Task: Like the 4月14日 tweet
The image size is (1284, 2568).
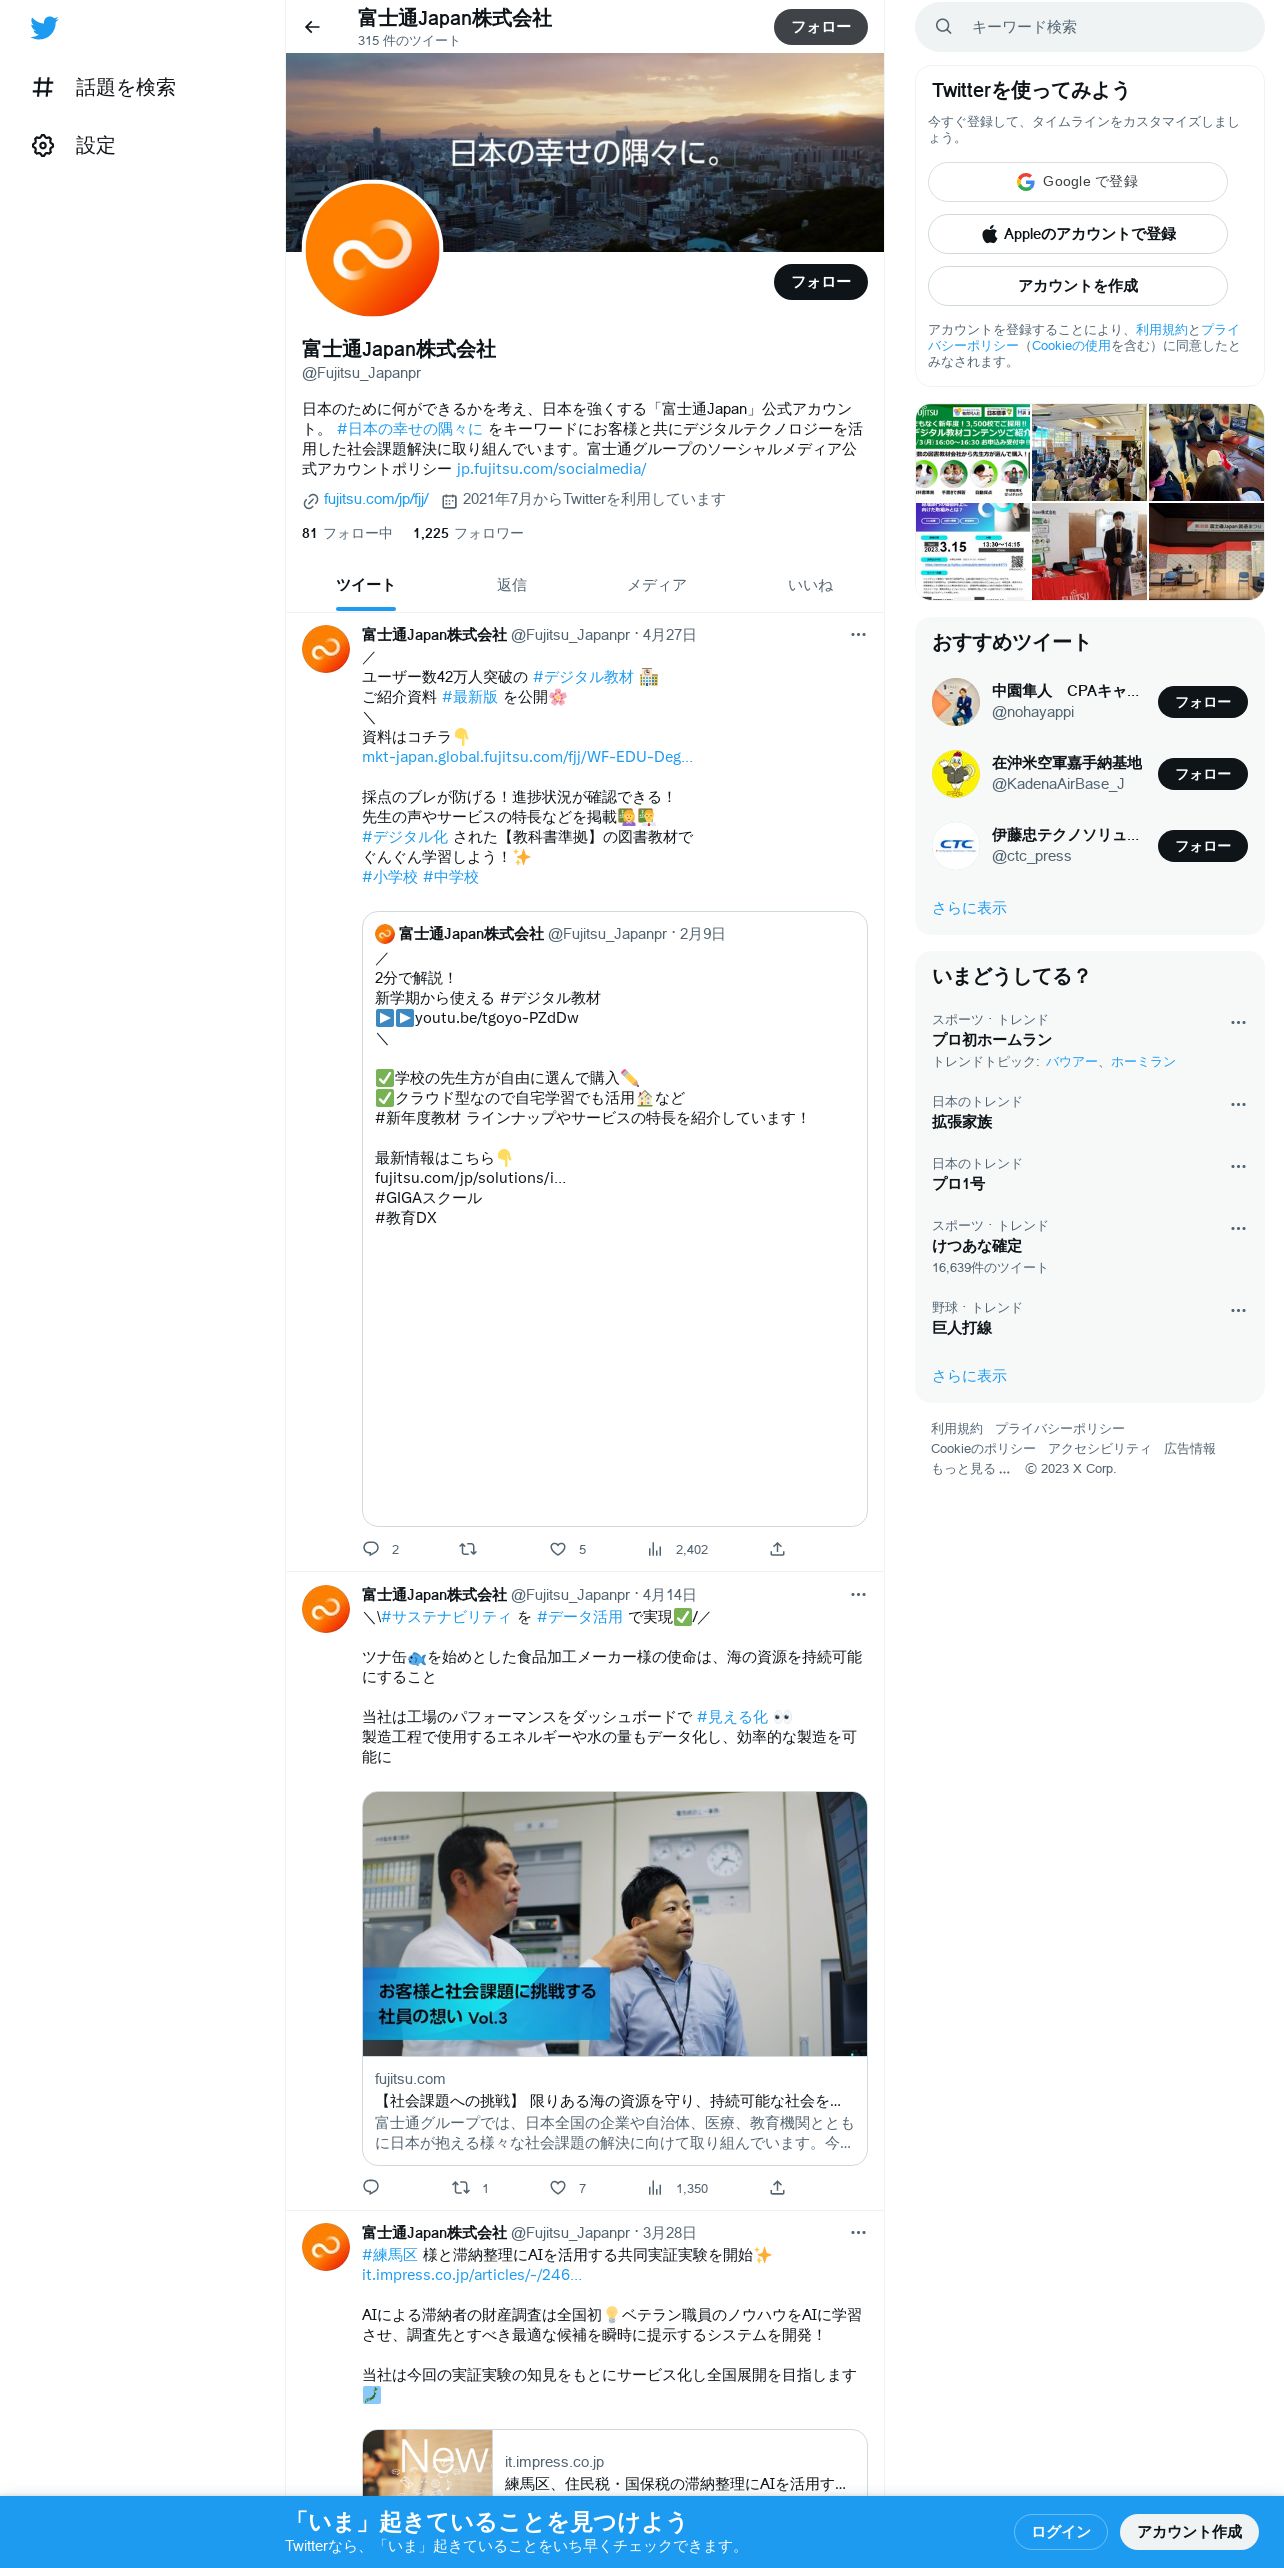Action: pos(558,2187)
